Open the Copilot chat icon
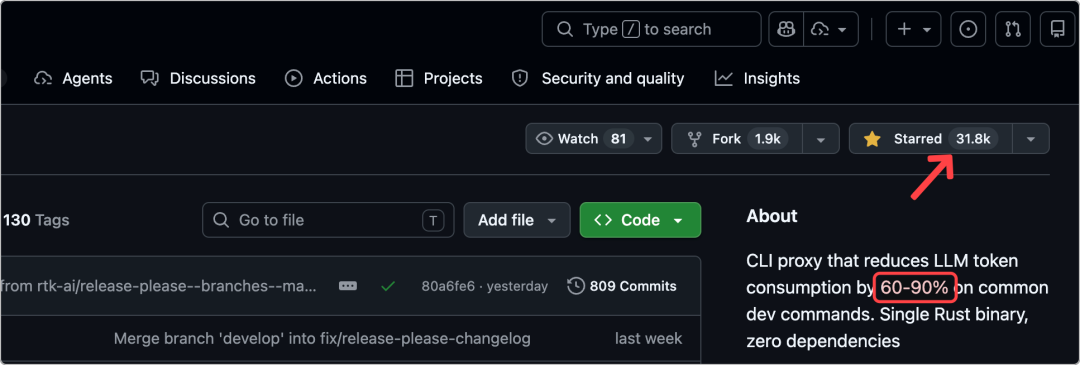The width and height of the screenshot is (1080, 365). click(786, 30)
